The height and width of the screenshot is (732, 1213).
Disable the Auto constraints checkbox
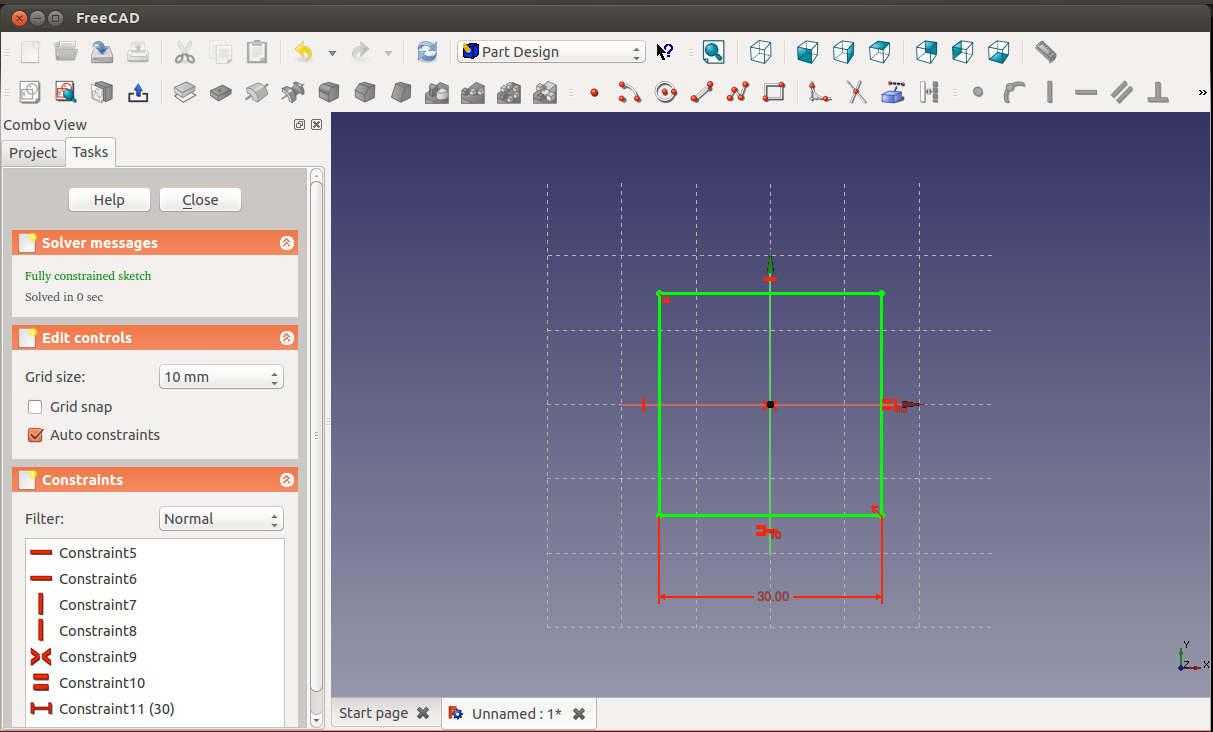click(x=35, y=435)
